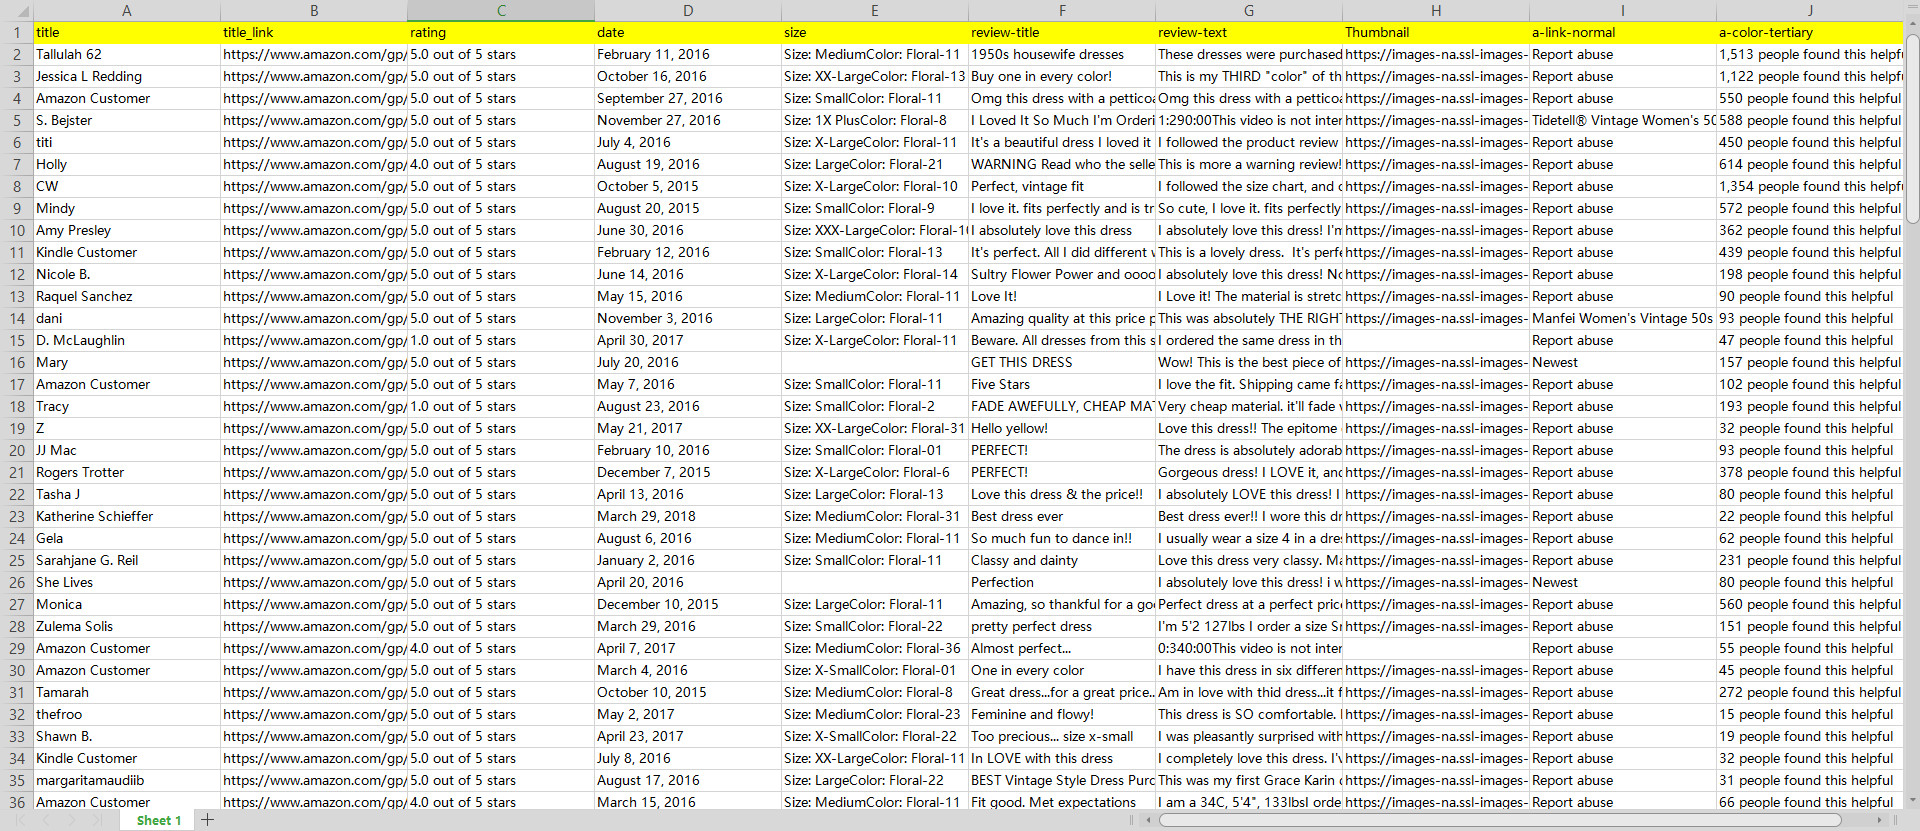
Task: Add a new sheet with the plus icon
Action: pyautogui.click(x=207, y=820)
